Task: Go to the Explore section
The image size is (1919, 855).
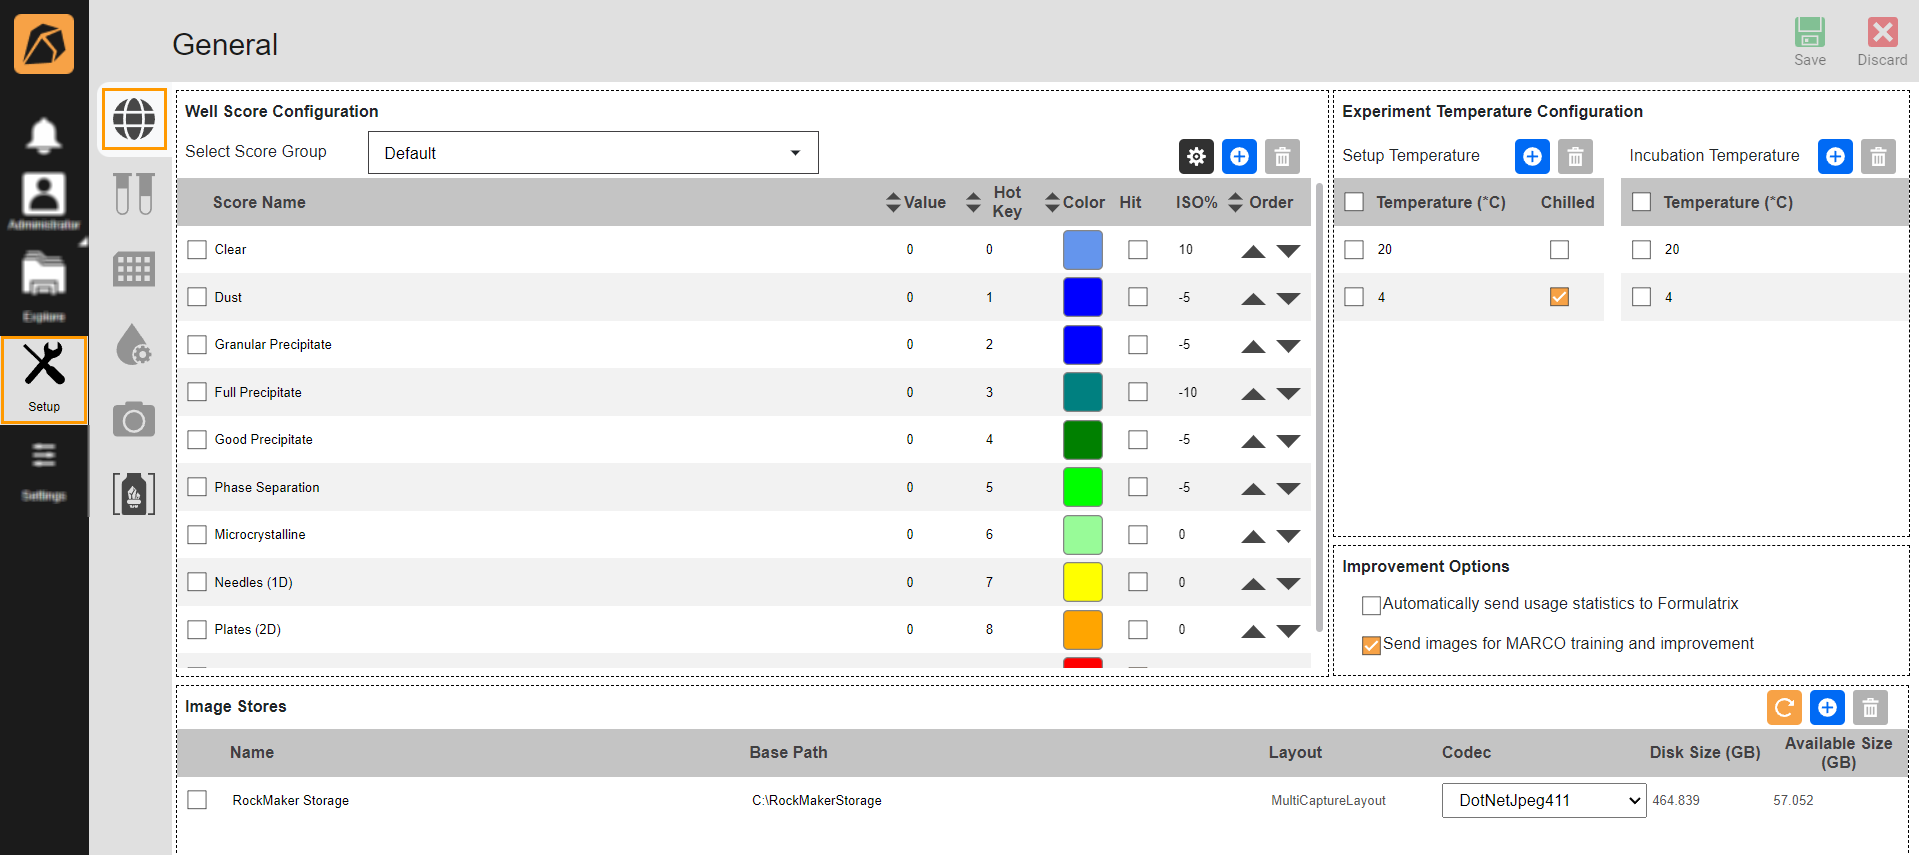Action: 44,286
